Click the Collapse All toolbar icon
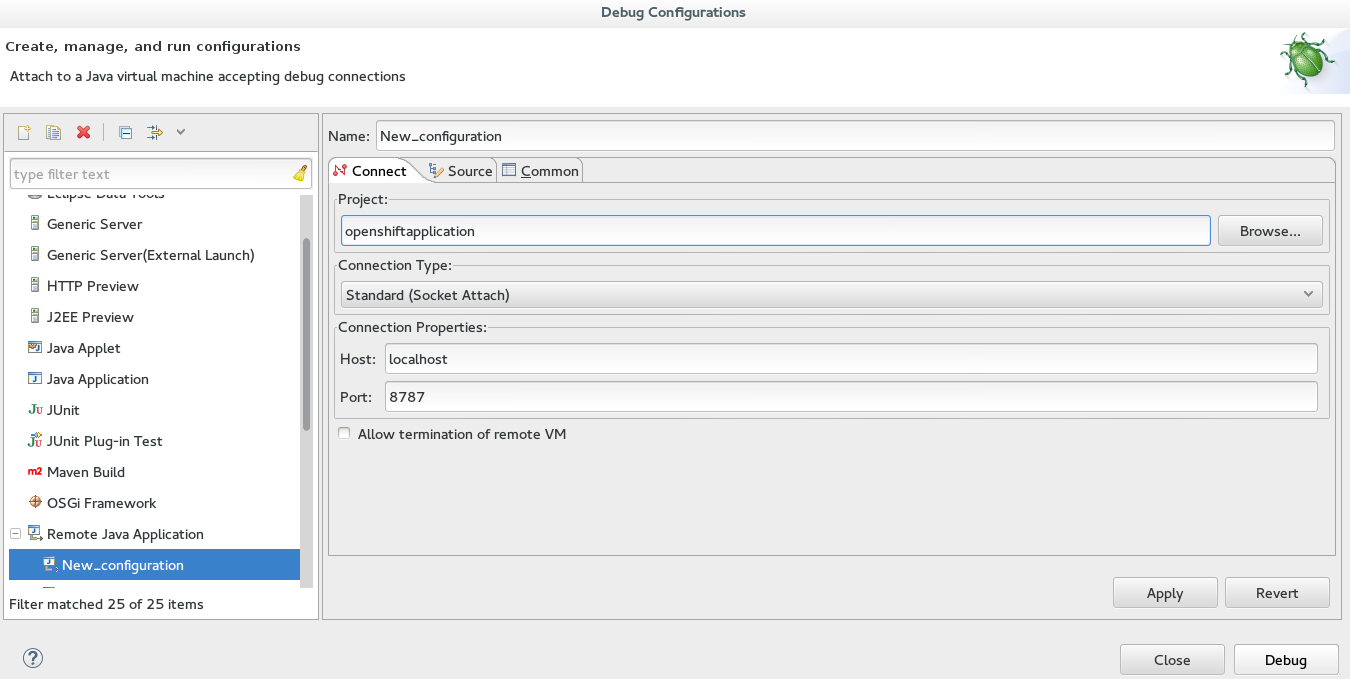Image resolution: width=1350 pixels, height=679 pixels. tap(125, 132)
